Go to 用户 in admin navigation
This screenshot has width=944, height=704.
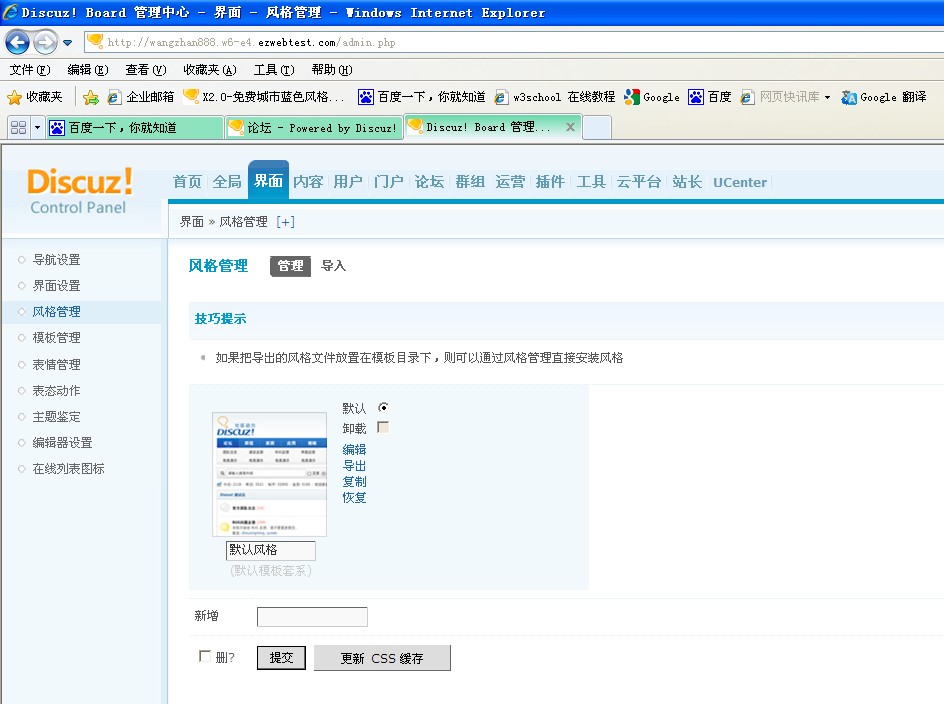click(x=348, y=182)
